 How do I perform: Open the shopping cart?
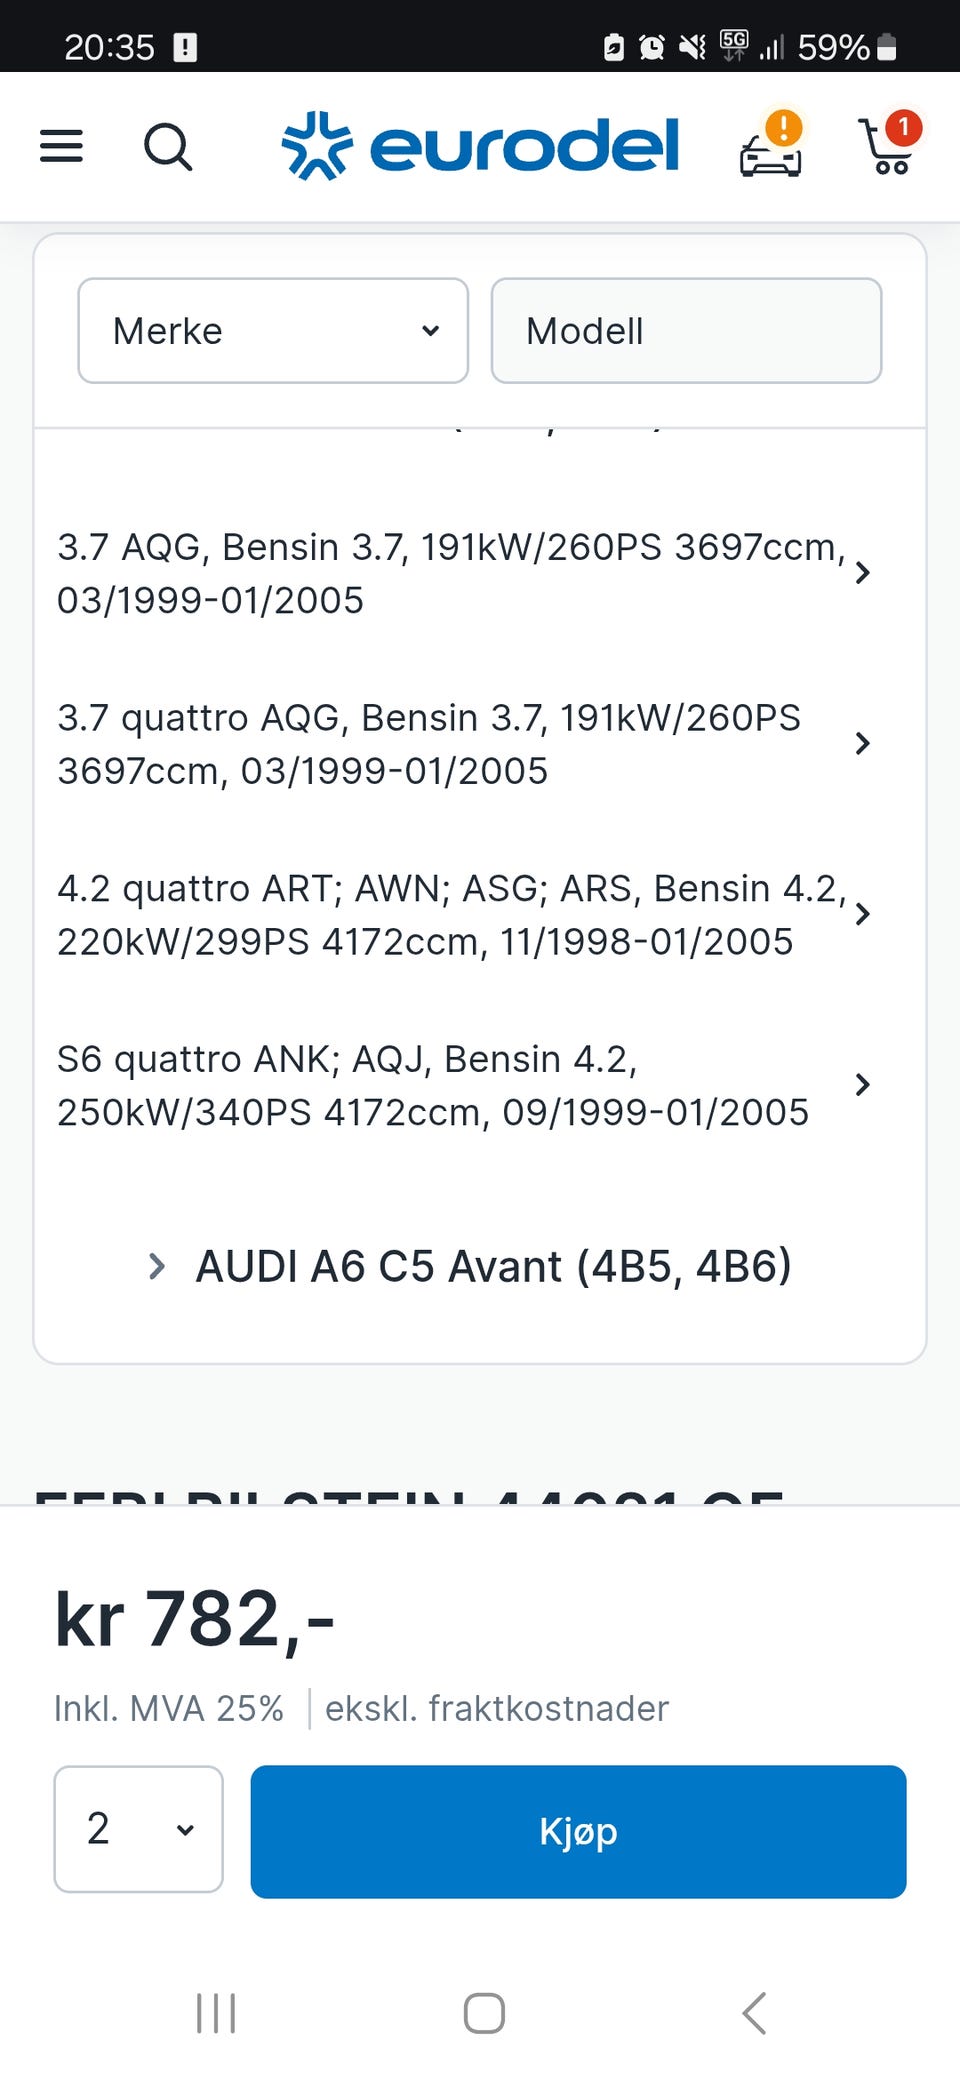tap(888, 146)
